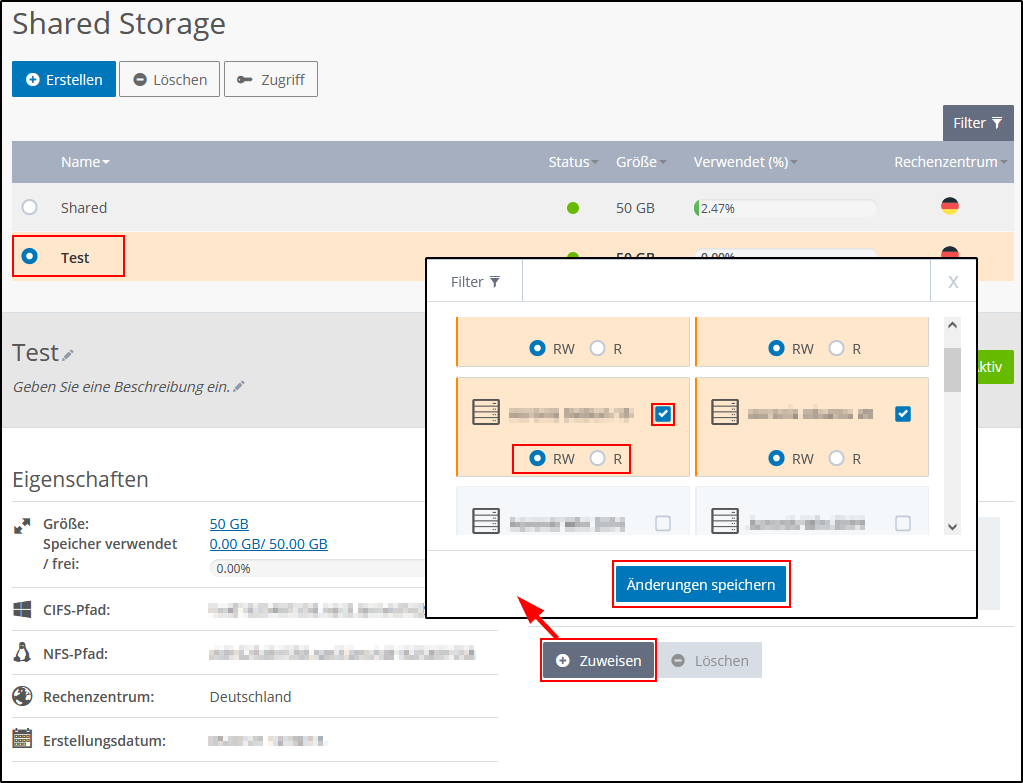Select R in the middle-right server card
The width and height of the screenshot is (1023, 783).
click(836, 458)
